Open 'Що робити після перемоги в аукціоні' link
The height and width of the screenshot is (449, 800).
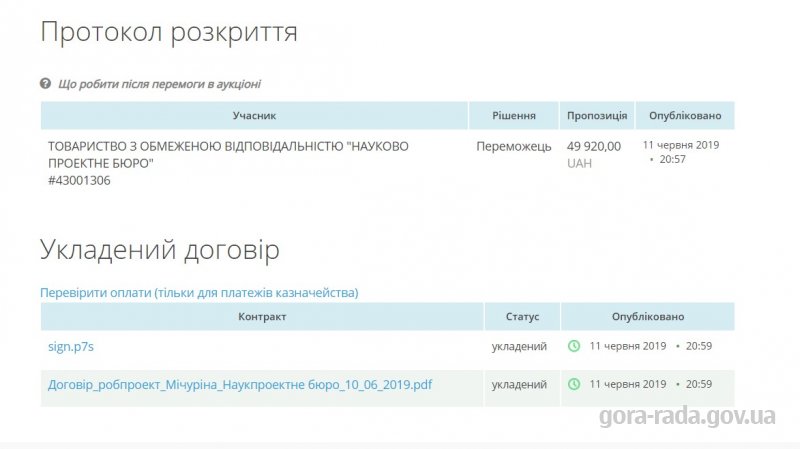tap(159, 84)
